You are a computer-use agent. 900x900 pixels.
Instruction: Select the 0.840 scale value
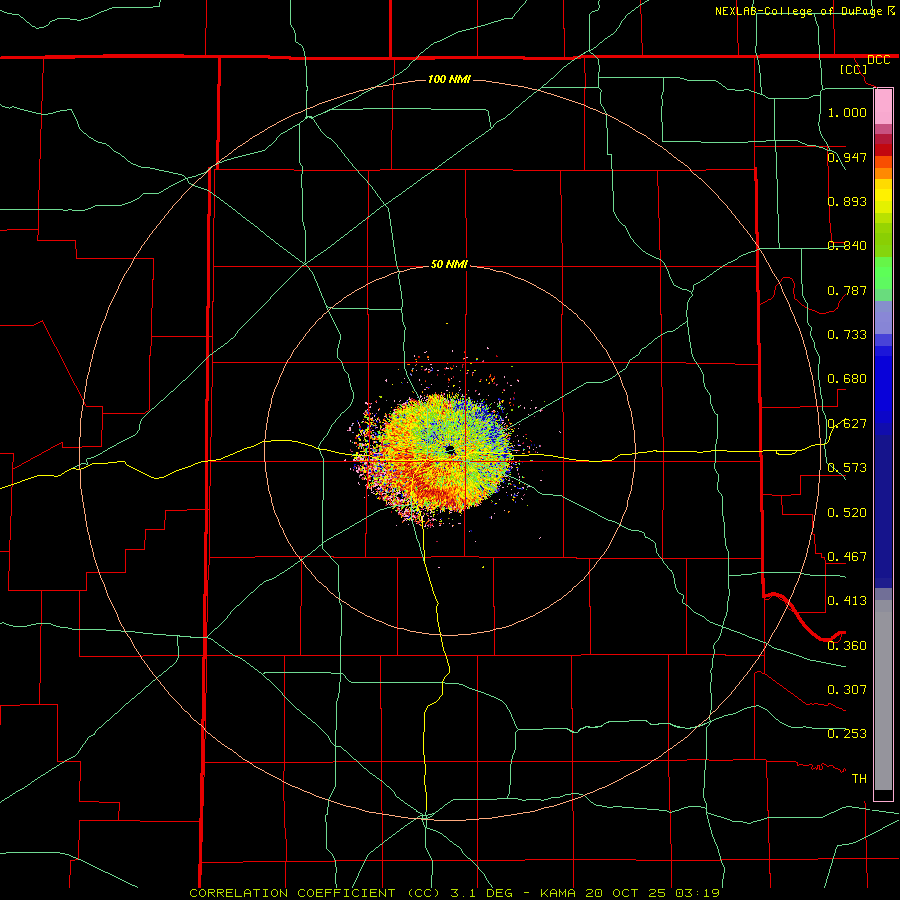(847, 246)
